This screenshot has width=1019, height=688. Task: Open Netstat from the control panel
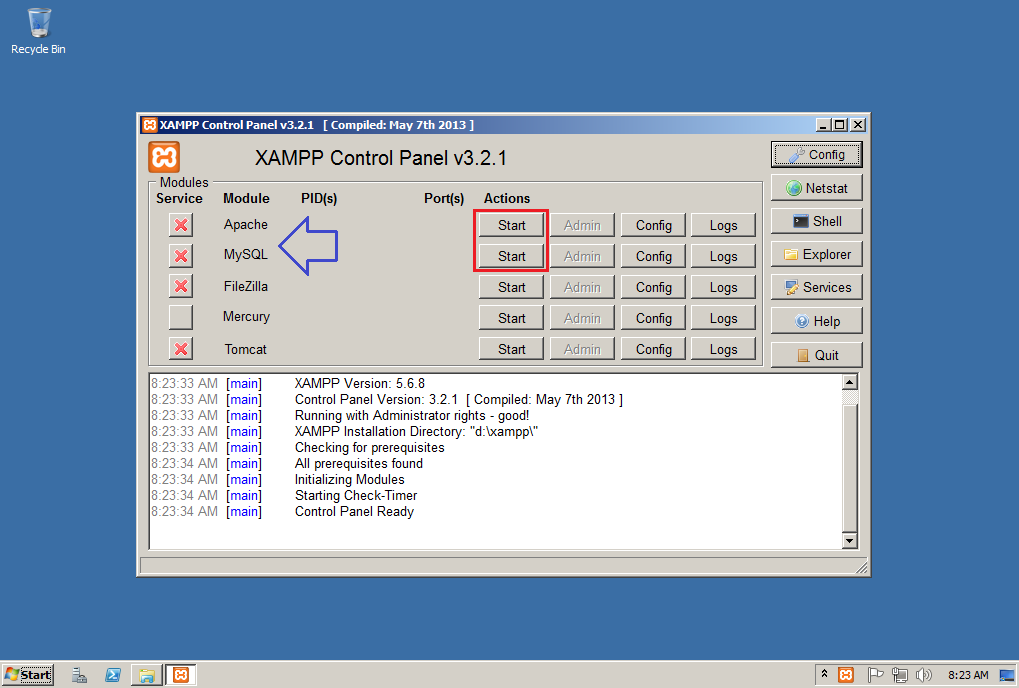[816, 187]
